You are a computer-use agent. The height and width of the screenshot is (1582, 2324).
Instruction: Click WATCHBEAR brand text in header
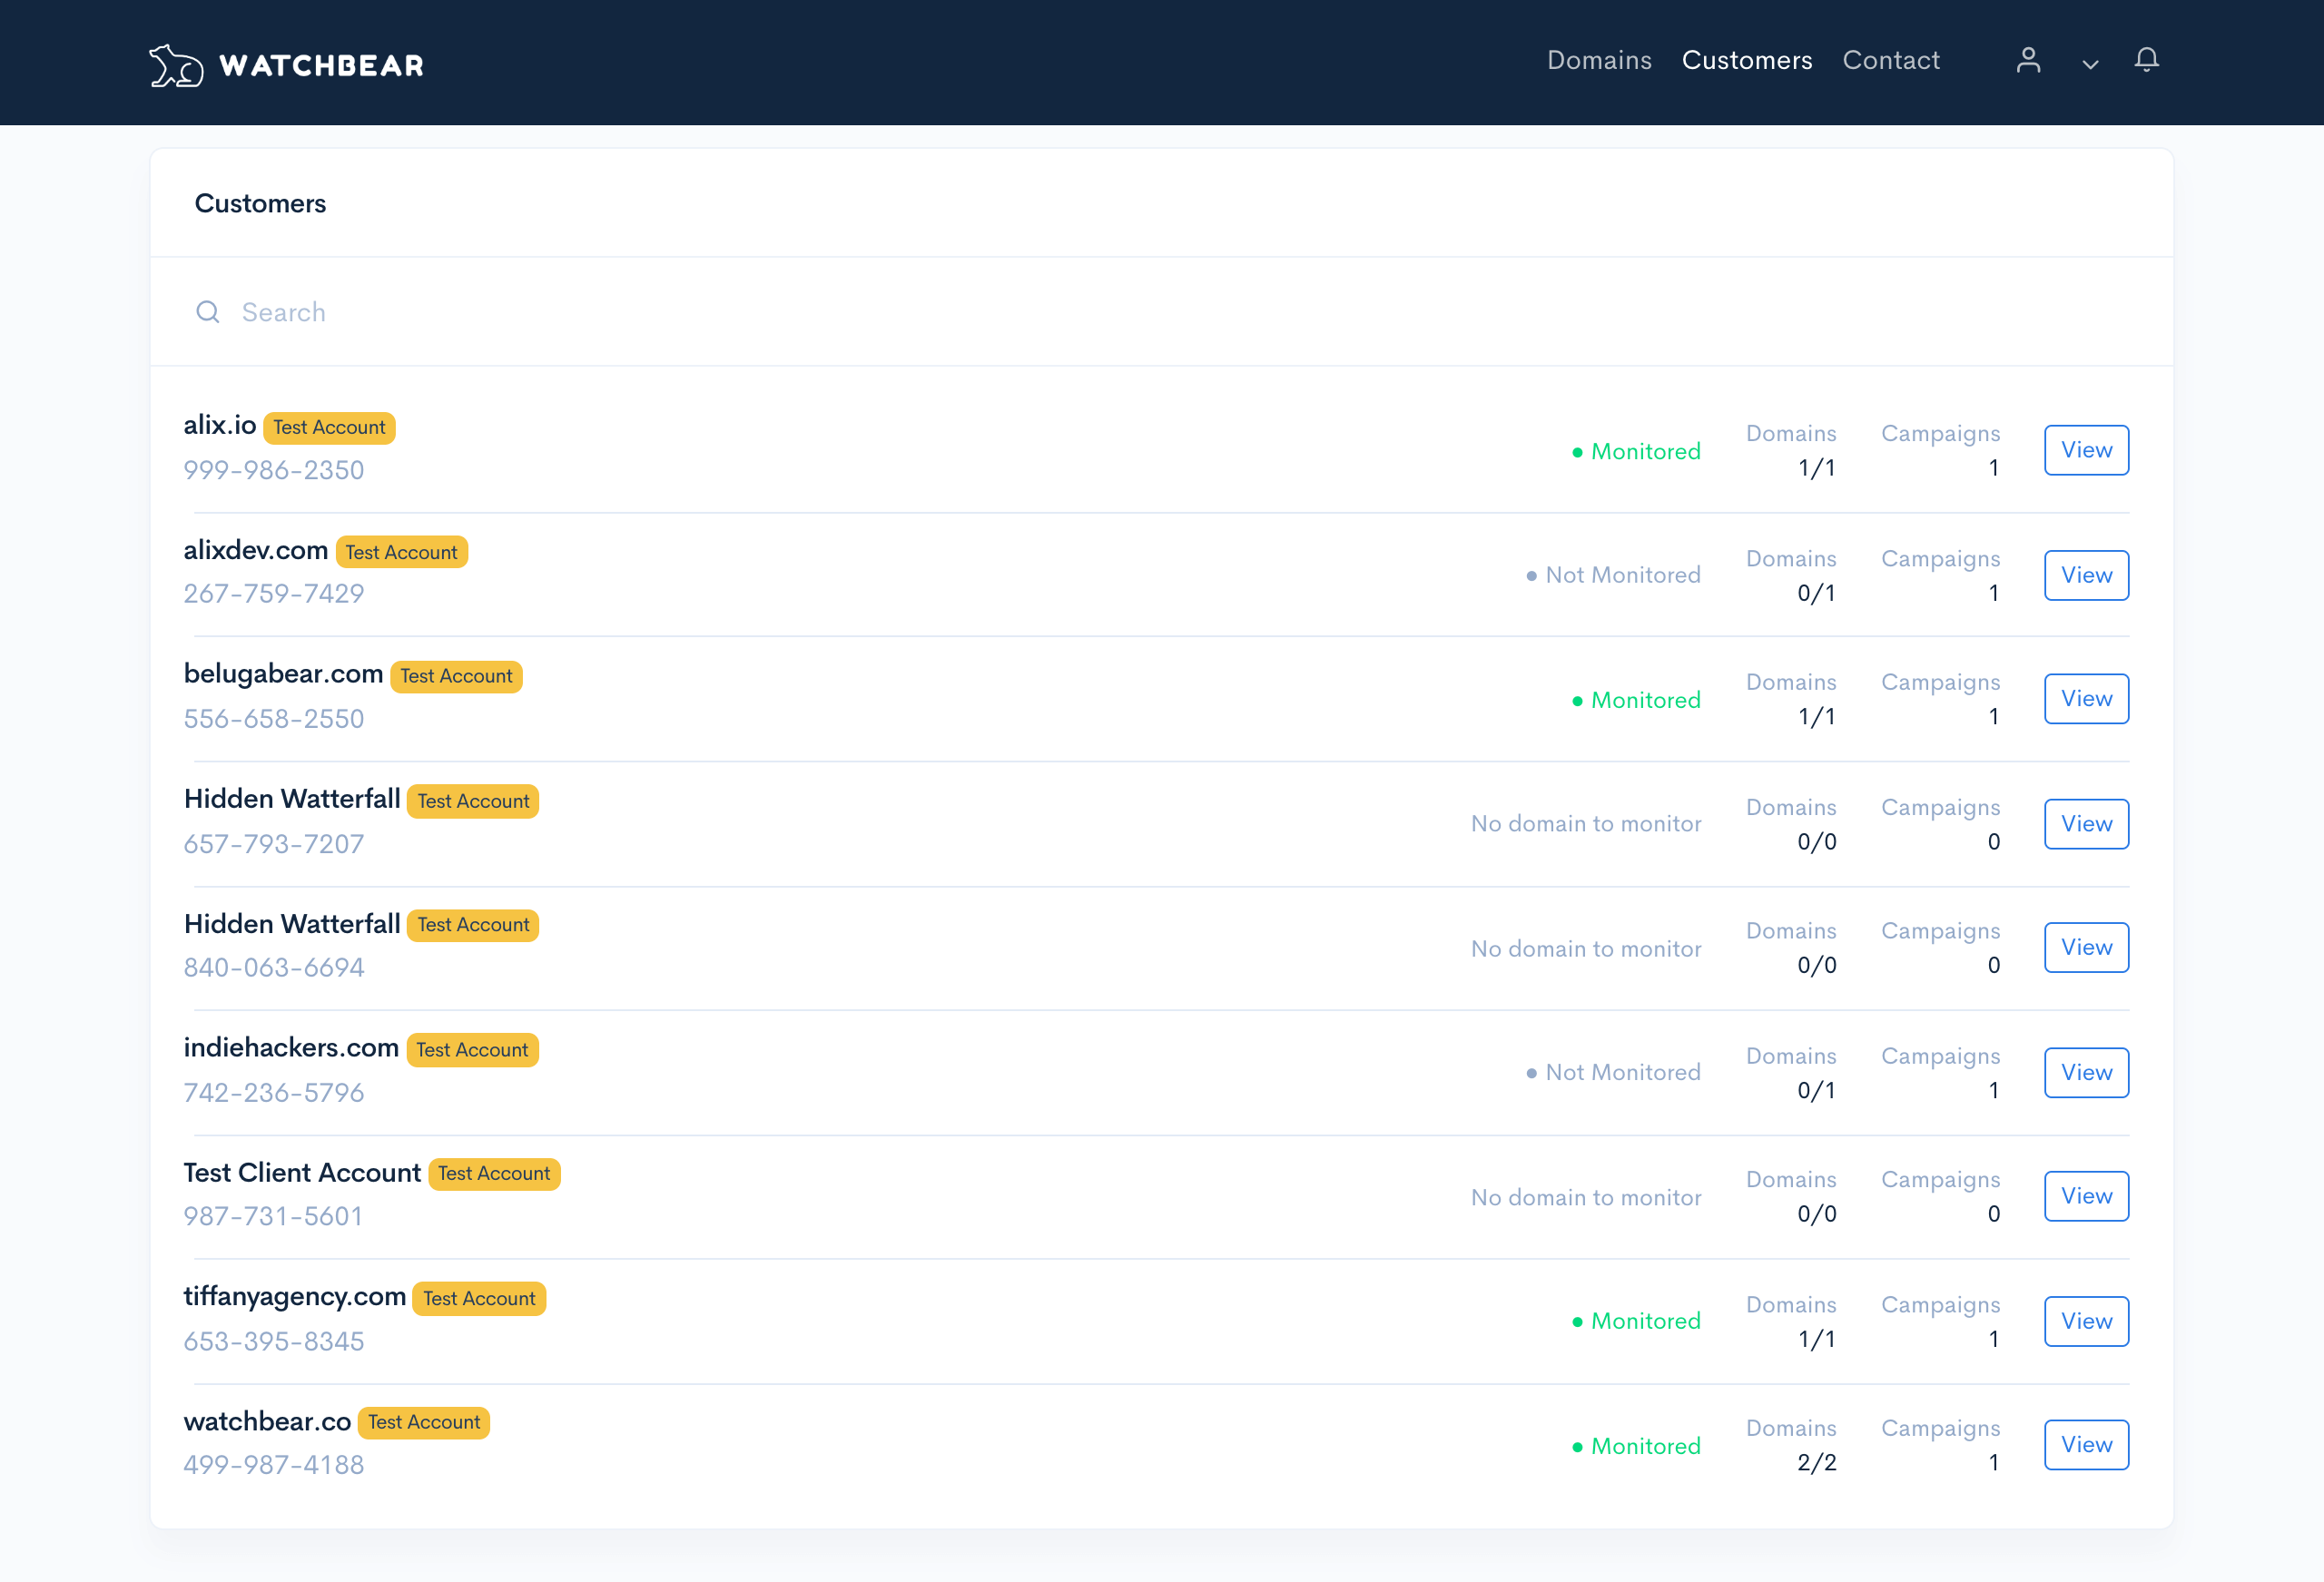321,66
